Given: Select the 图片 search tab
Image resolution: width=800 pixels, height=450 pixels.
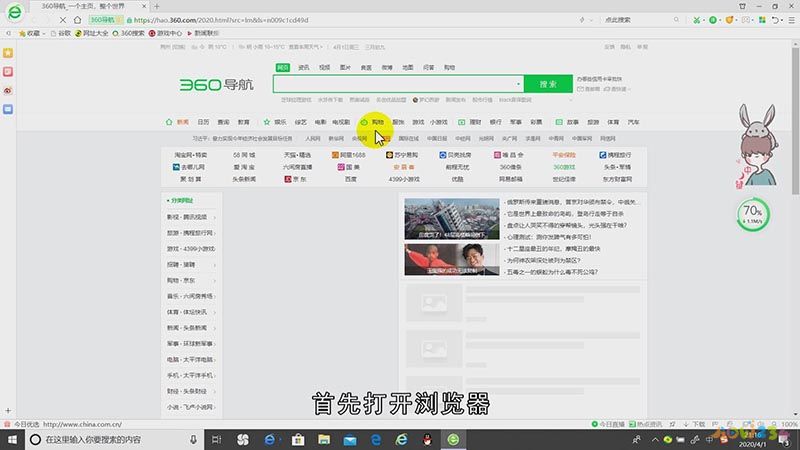Looking at the screenshot, I should (x=345, y=67).
